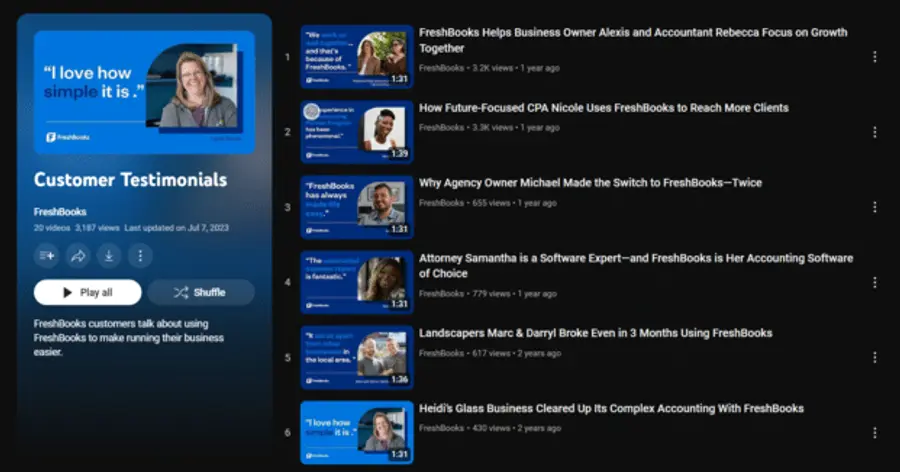The image size is (900, 472).
Task: Open title "Landscapers Marc & Darryl Broke Even in 3 Months"
Action: pyautogui.click(x=596, y=333)
